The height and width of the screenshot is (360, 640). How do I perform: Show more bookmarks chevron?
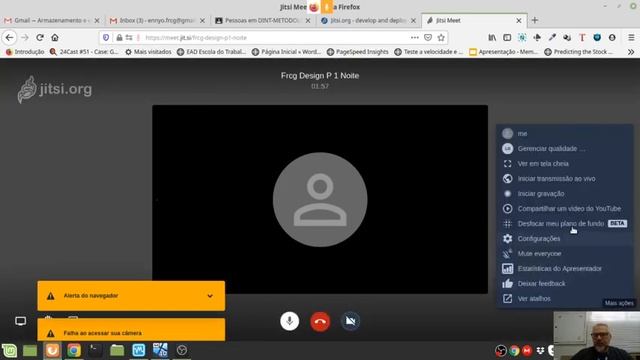(x=631, y=52)
